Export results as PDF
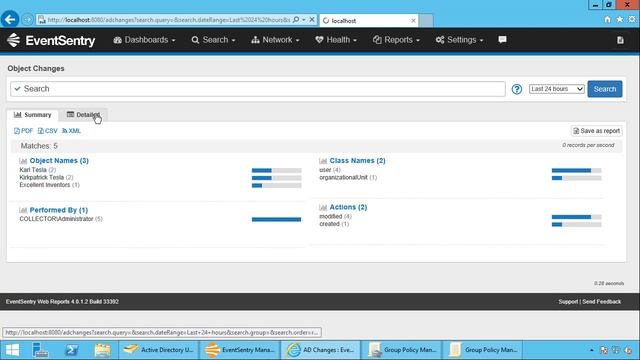The height and width of the screenshot is (360, 640). (23, 131)
